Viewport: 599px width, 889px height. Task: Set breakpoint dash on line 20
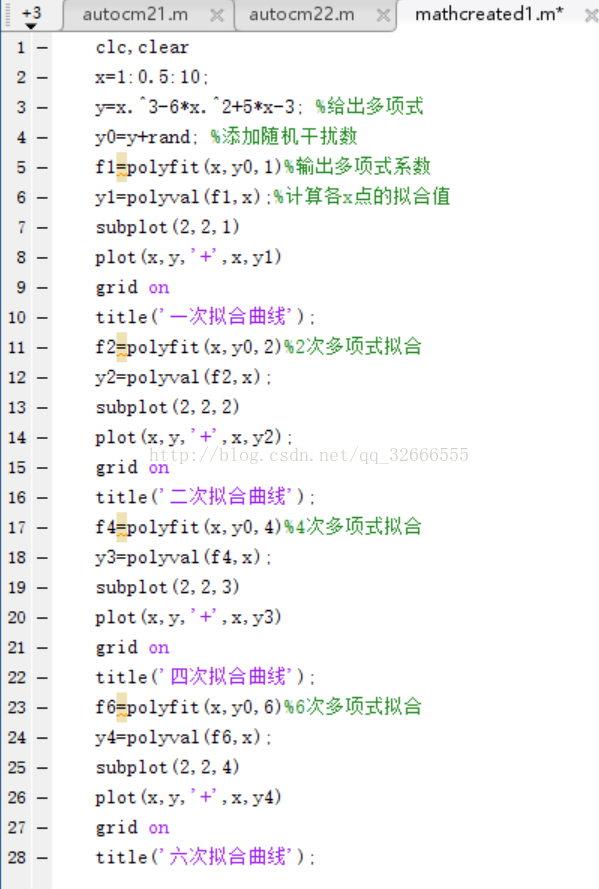(42, 617)
